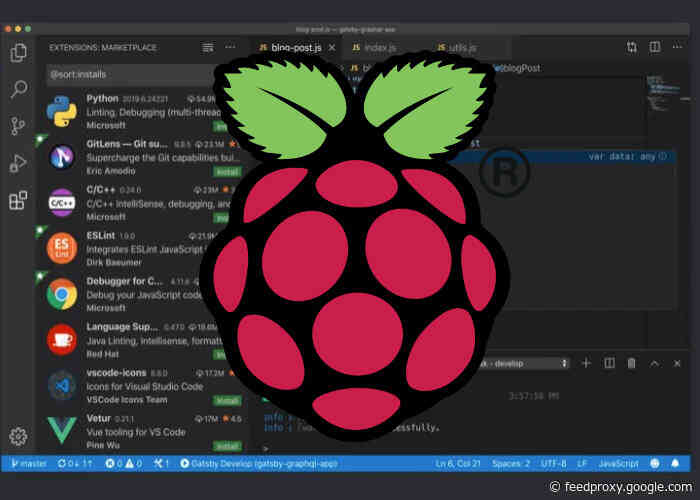Click the feedback smiley in status bar
The image size is (700, 500).
pyautogui.click(x=654, y=463)
